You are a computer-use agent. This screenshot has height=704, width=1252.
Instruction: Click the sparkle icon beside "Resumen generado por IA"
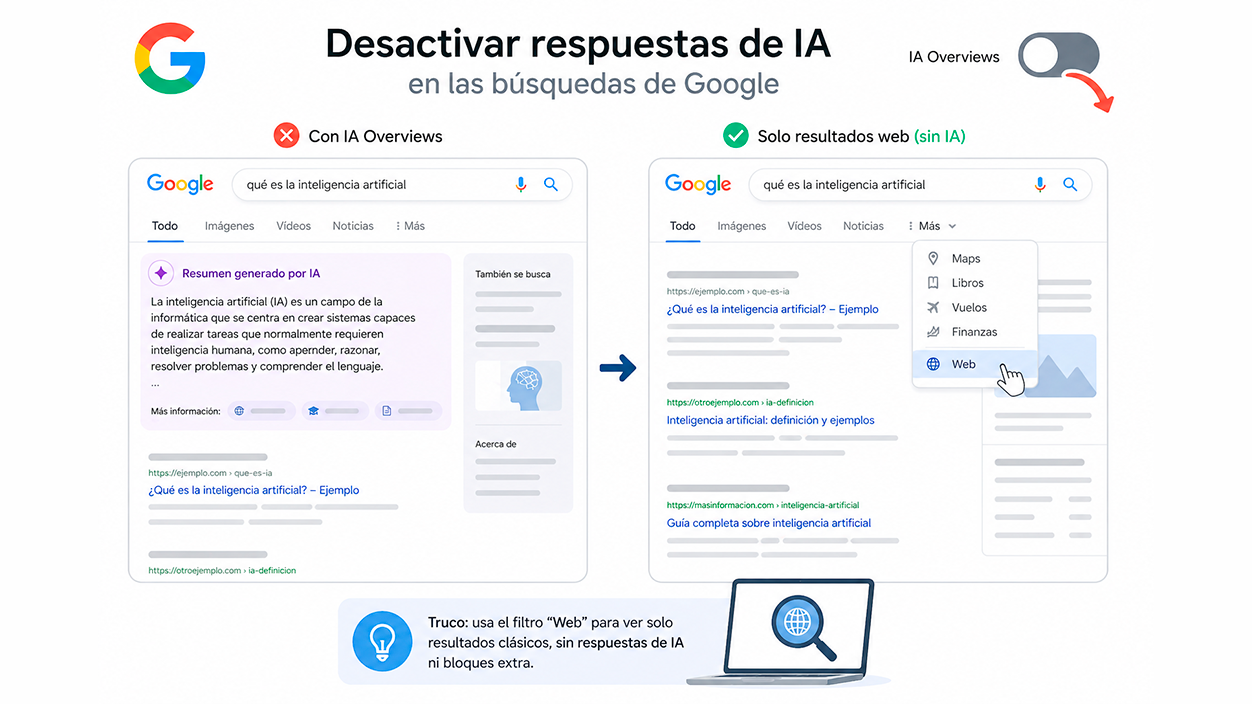161,273
